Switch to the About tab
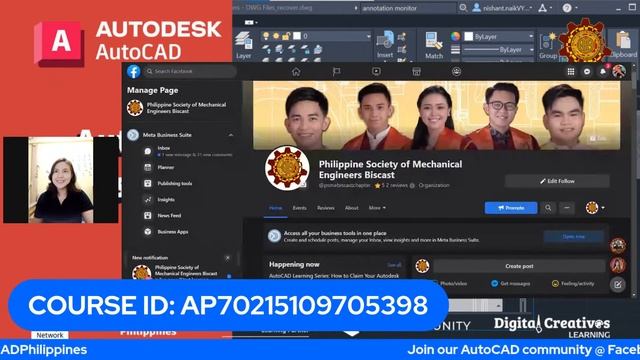This screenshot has height=360, width=640. click(x=351, y=208)
